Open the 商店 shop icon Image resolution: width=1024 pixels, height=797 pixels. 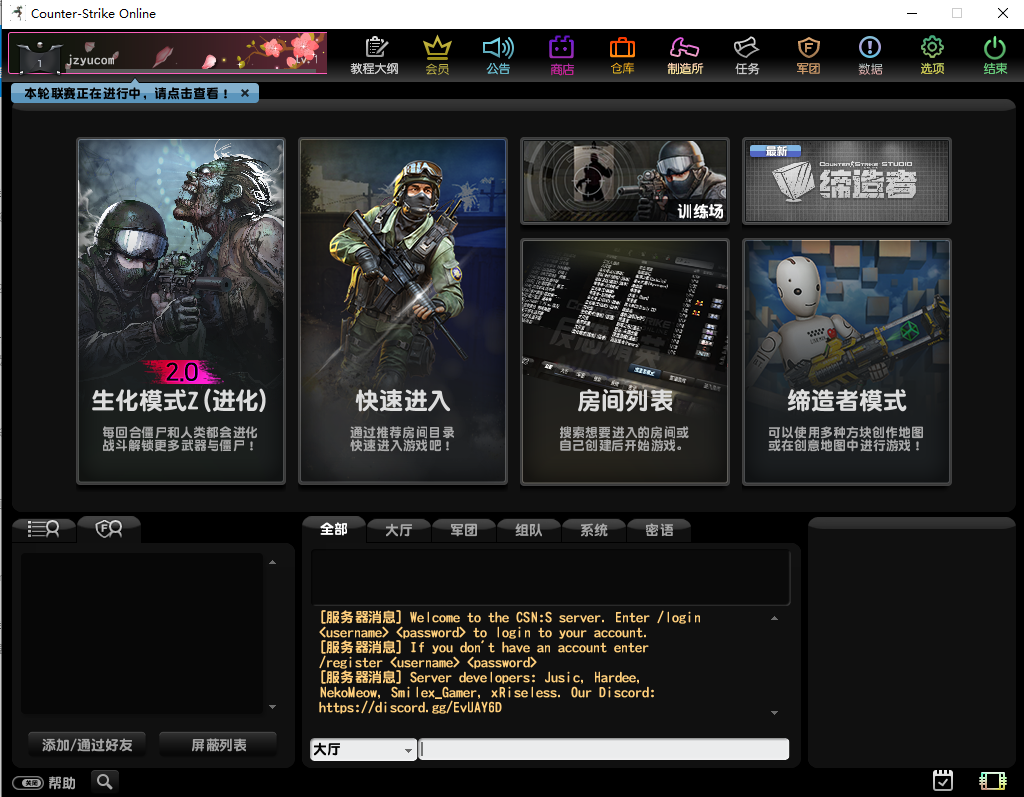click(x=561, y=55)
